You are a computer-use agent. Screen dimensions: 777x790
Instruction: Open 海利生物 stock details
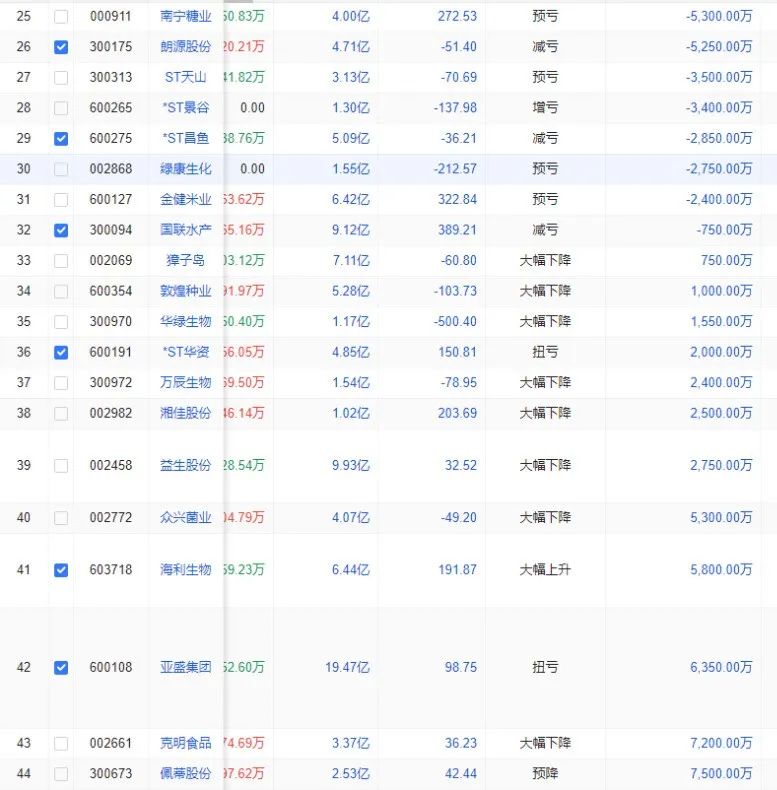pos(185,570)
